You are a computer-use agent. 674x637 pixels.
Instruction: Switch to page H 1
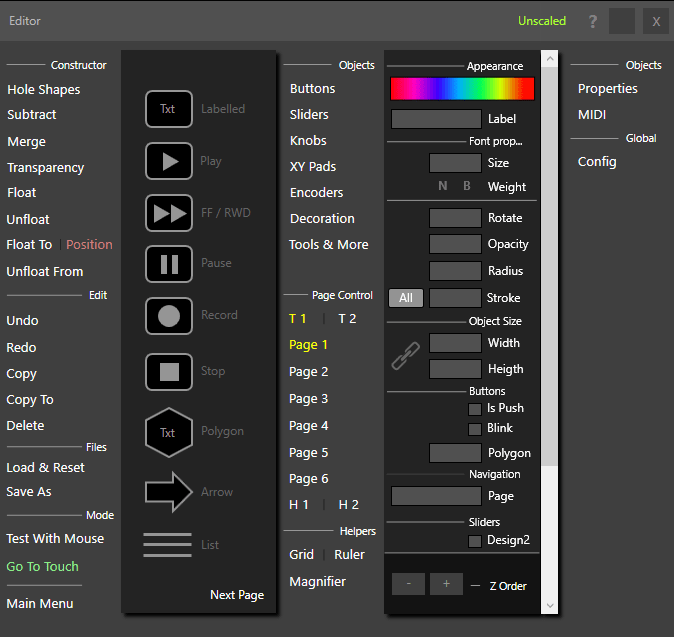tap(299, 505)
